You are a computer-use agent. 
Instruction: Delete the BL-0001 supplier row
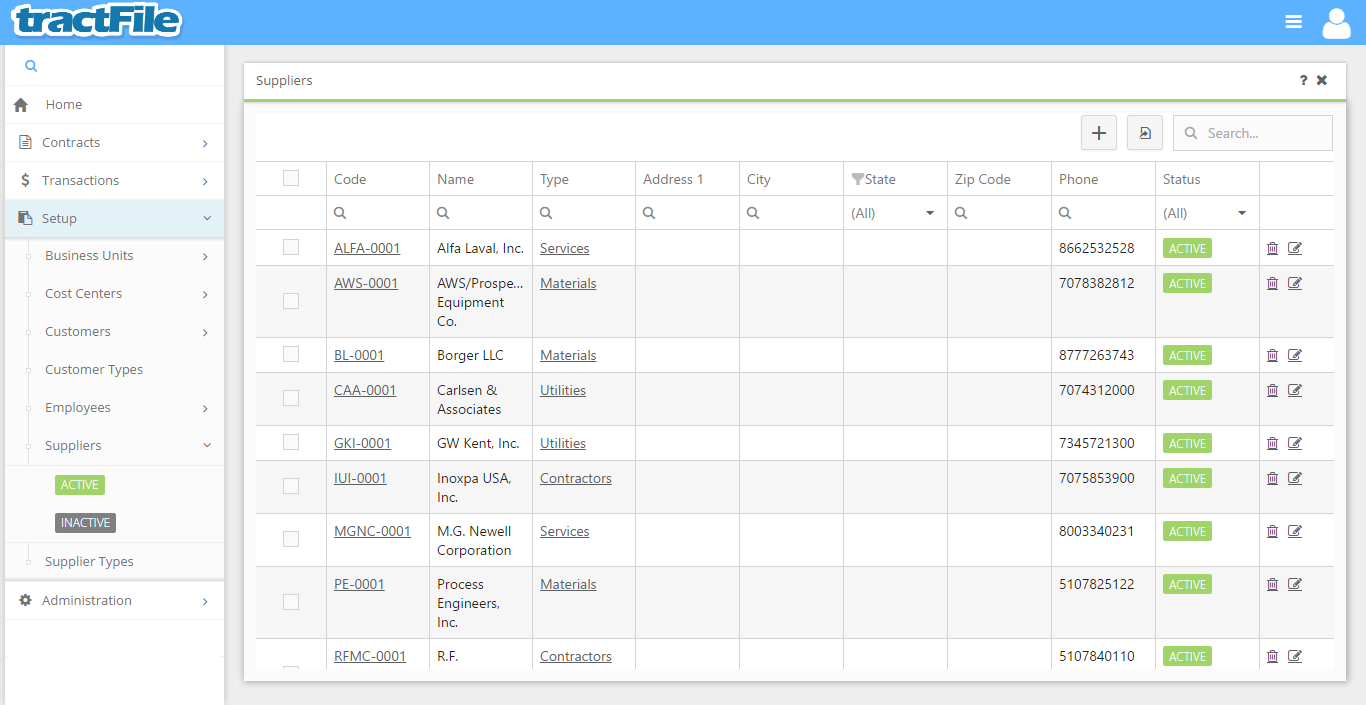click(x=1272, y=355)
